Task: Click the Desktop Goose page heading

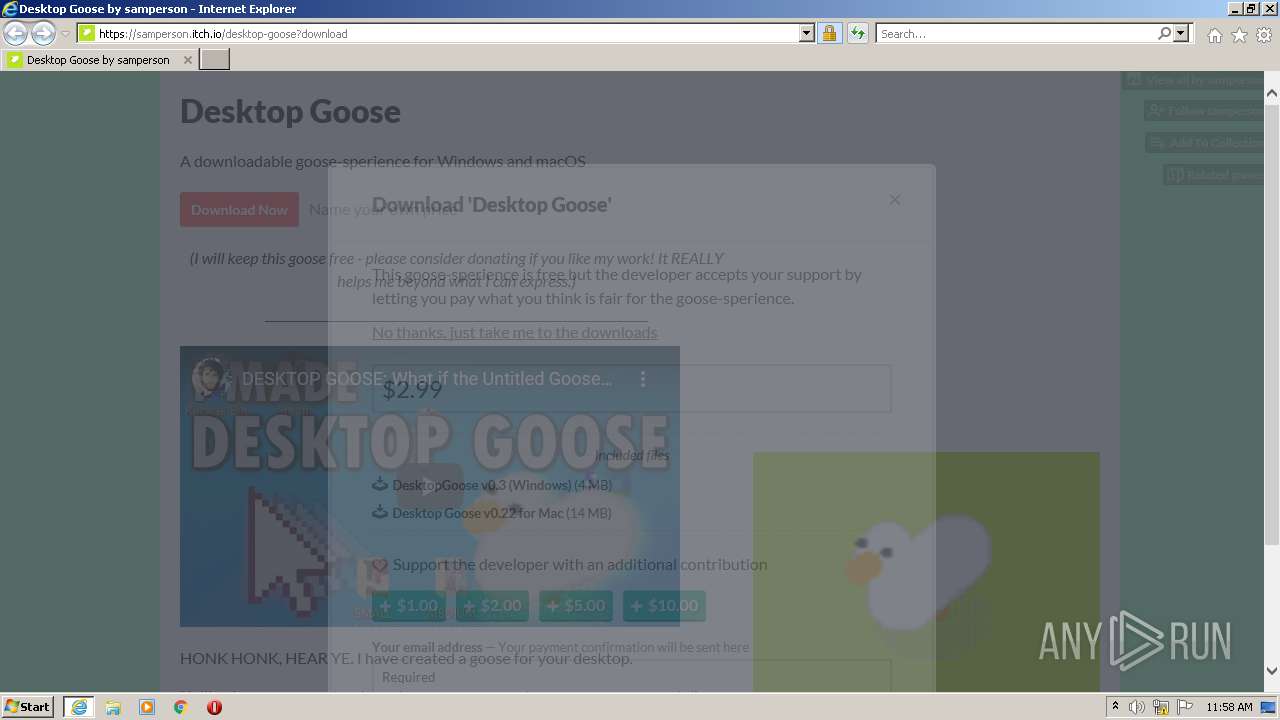Action: (x=290, y=111)
